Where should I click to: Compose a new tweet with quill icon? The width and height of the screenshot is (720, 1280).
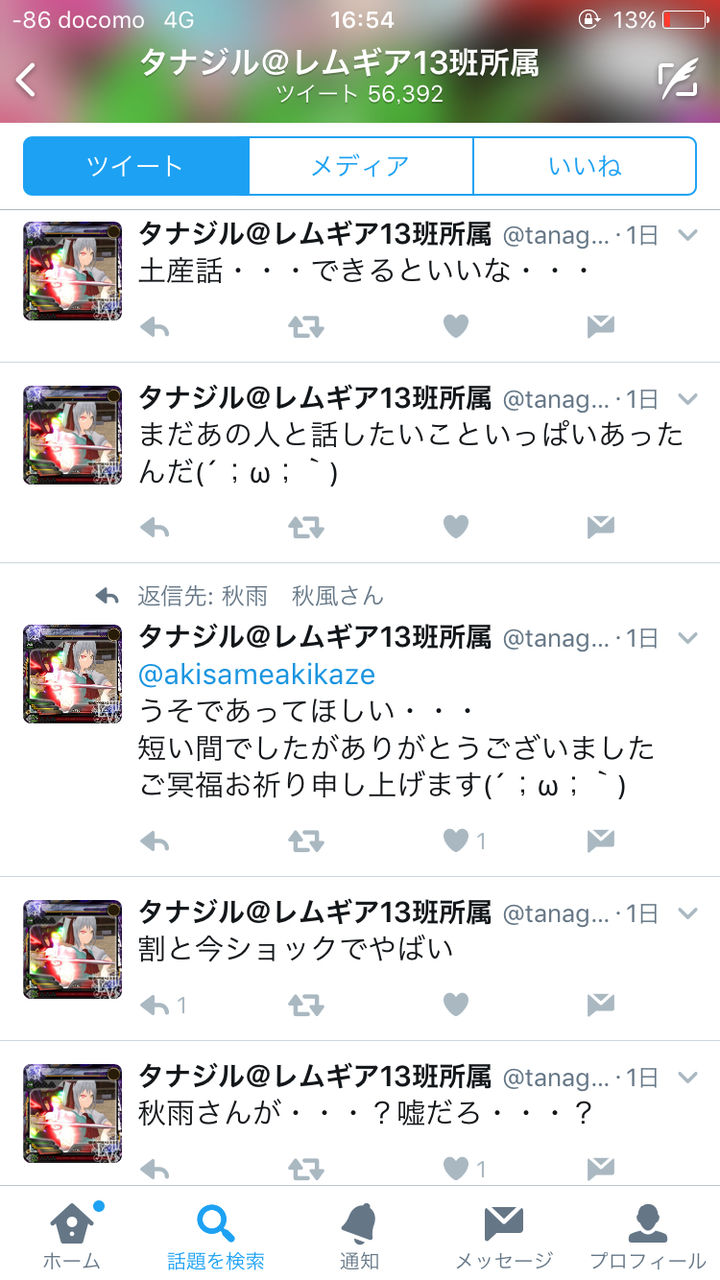click(x=677, y=80)
